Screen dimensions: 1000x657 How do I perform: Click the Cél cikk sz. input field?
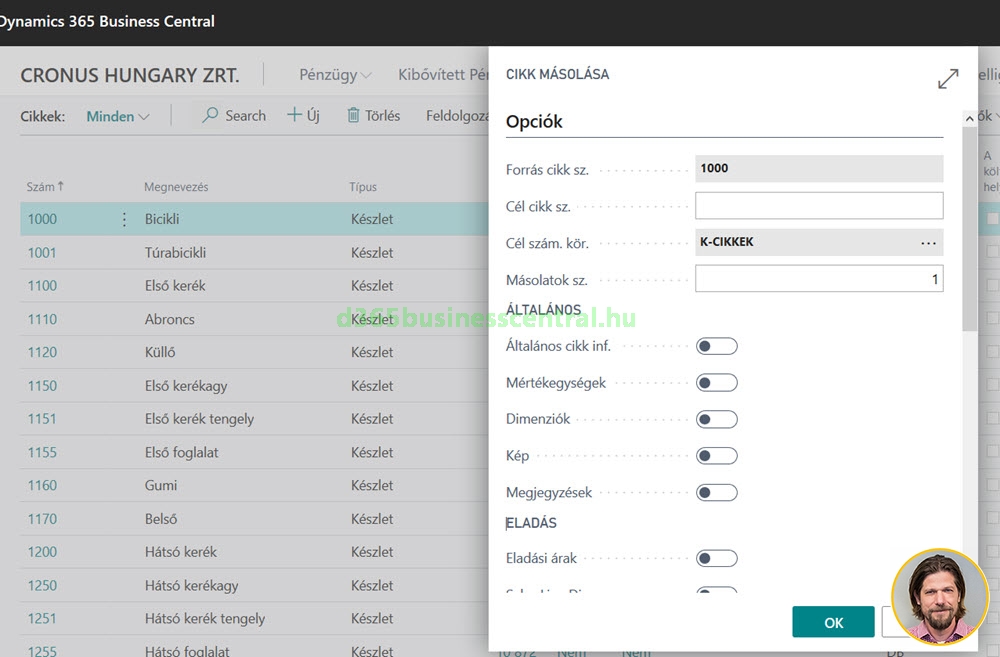tap(819, 206)
